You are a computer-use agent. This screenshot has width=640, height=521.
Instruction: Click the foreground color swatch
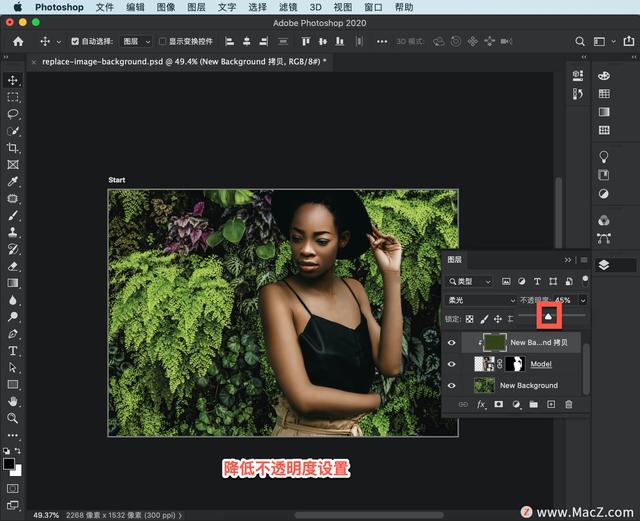coord(9,464)
